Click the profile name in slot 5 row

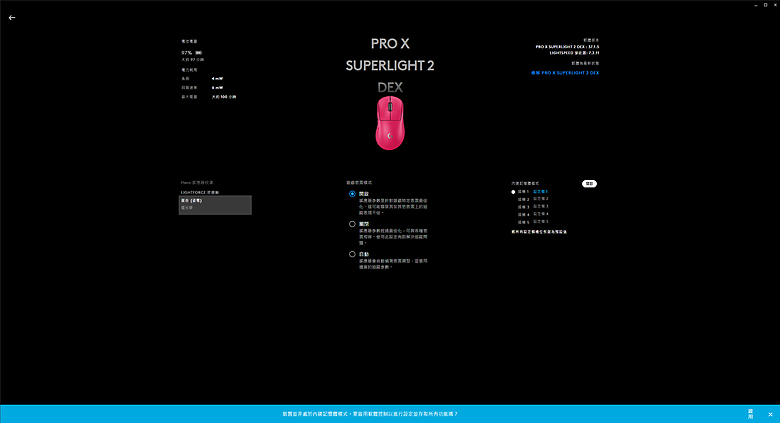[x=540, y=221]
